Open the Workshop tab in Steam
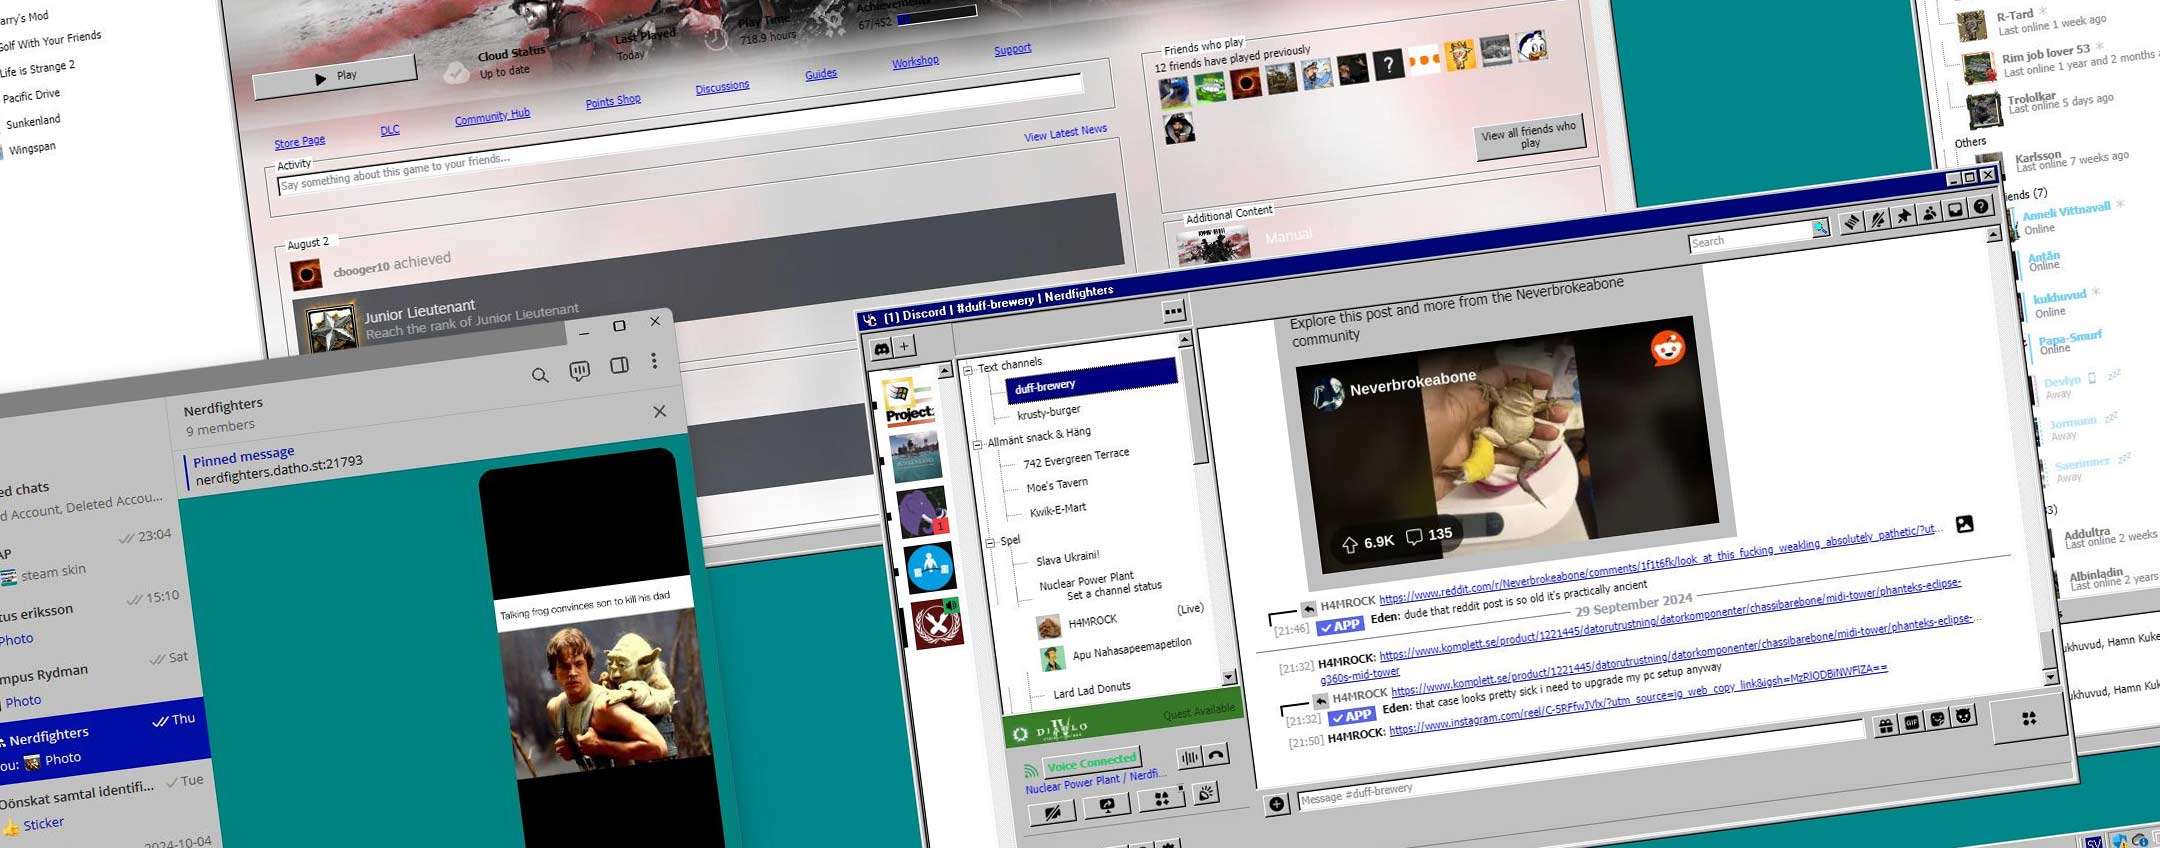 pos(915,62)
